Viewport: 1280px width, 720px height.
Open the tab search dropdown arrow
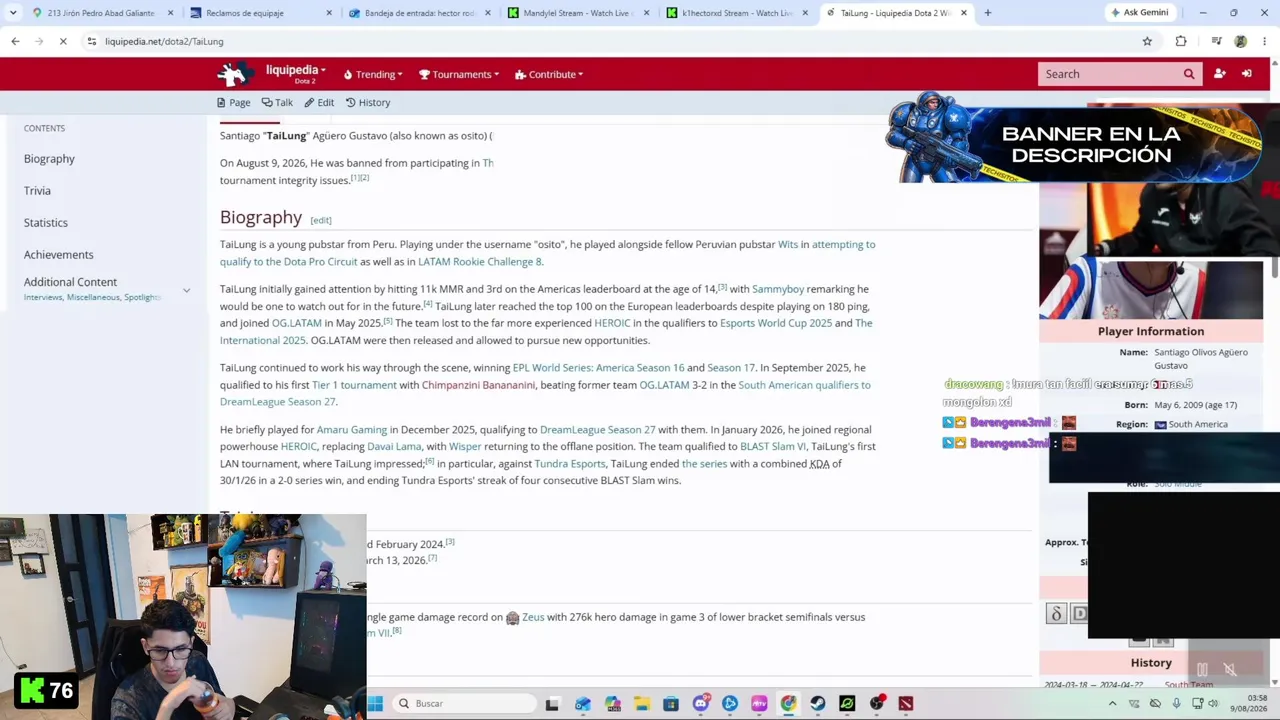pos(13,13)
